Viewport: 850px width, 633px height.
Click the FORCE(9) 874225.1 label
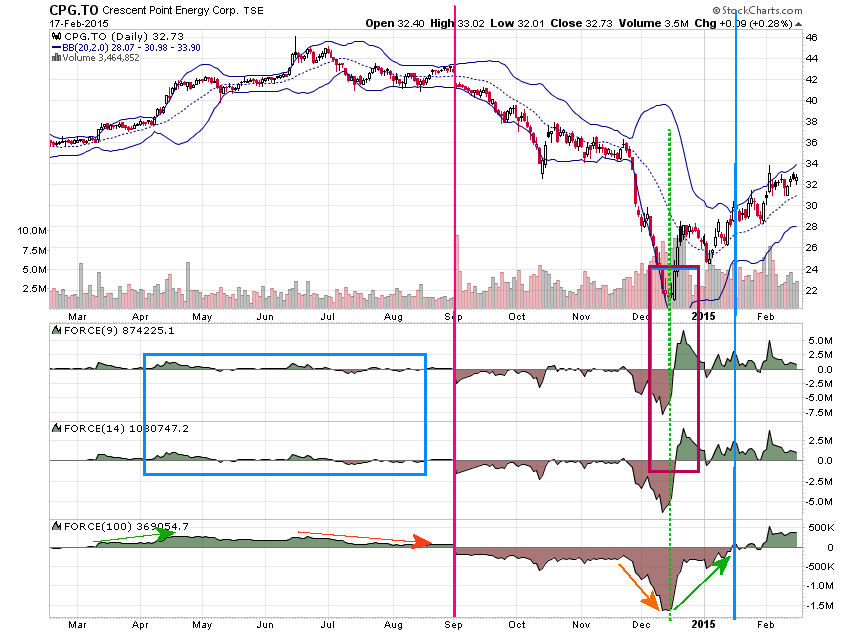(x=119, y=330)
